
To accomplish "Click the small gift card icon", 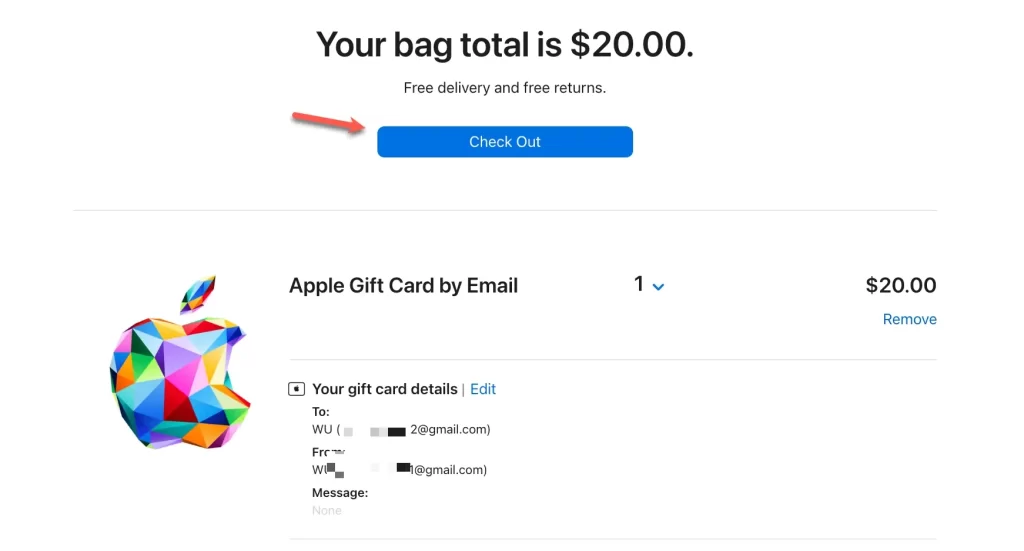I will click(296, 389).
